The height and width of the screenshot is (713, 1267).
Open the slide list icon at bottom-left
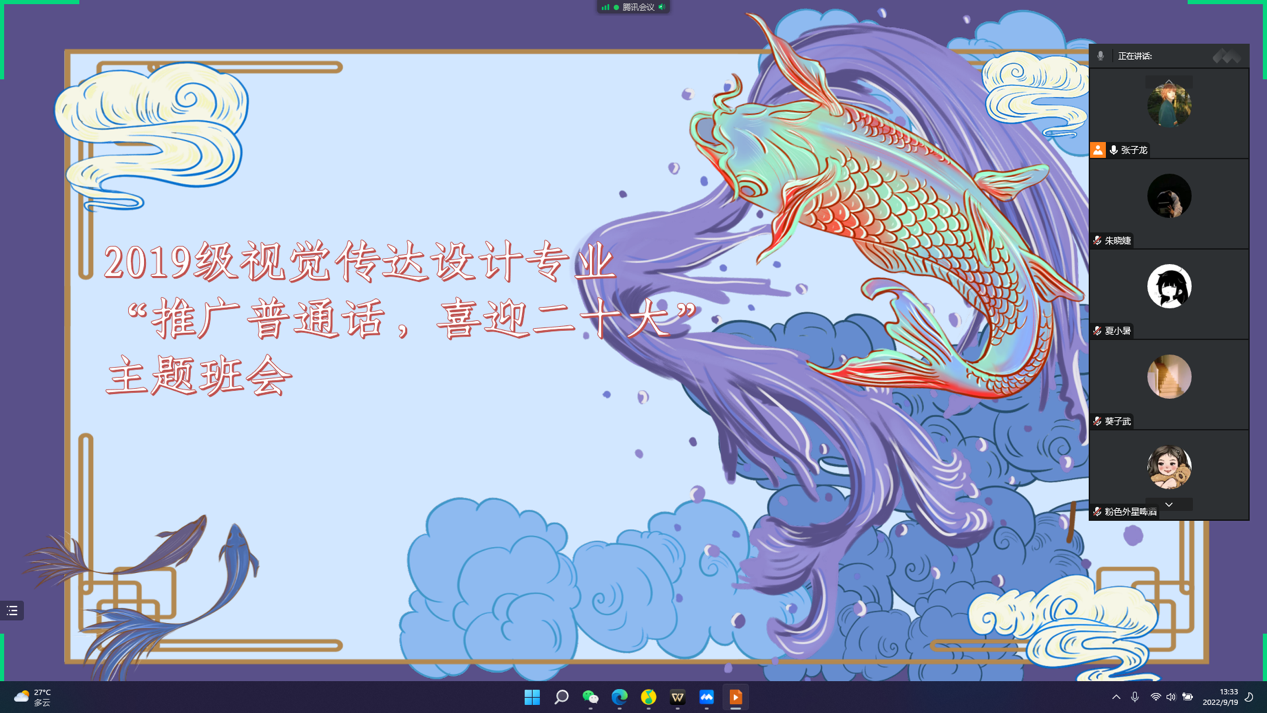12,610
